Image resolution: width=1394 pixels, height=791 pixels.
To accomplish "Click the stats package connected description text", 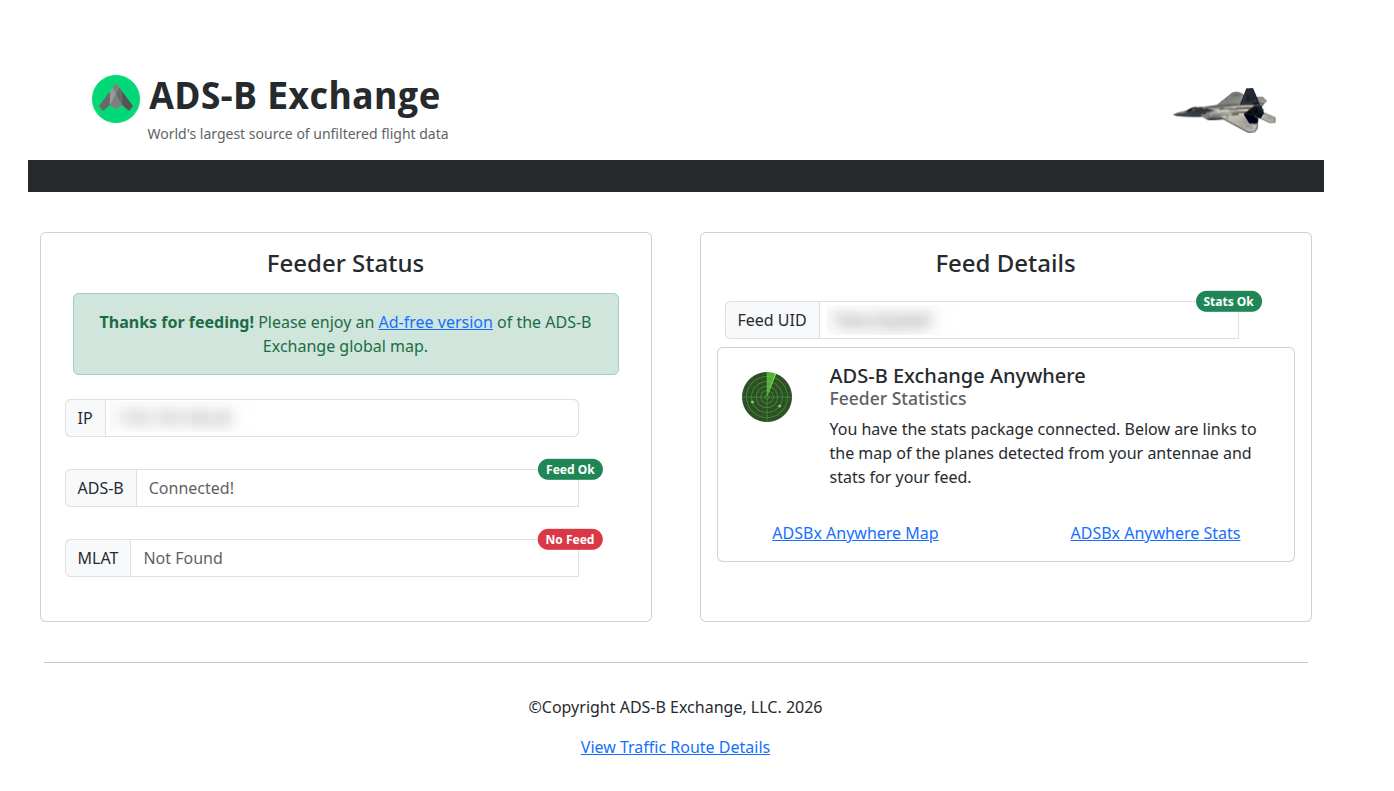I will [1043, 453].
